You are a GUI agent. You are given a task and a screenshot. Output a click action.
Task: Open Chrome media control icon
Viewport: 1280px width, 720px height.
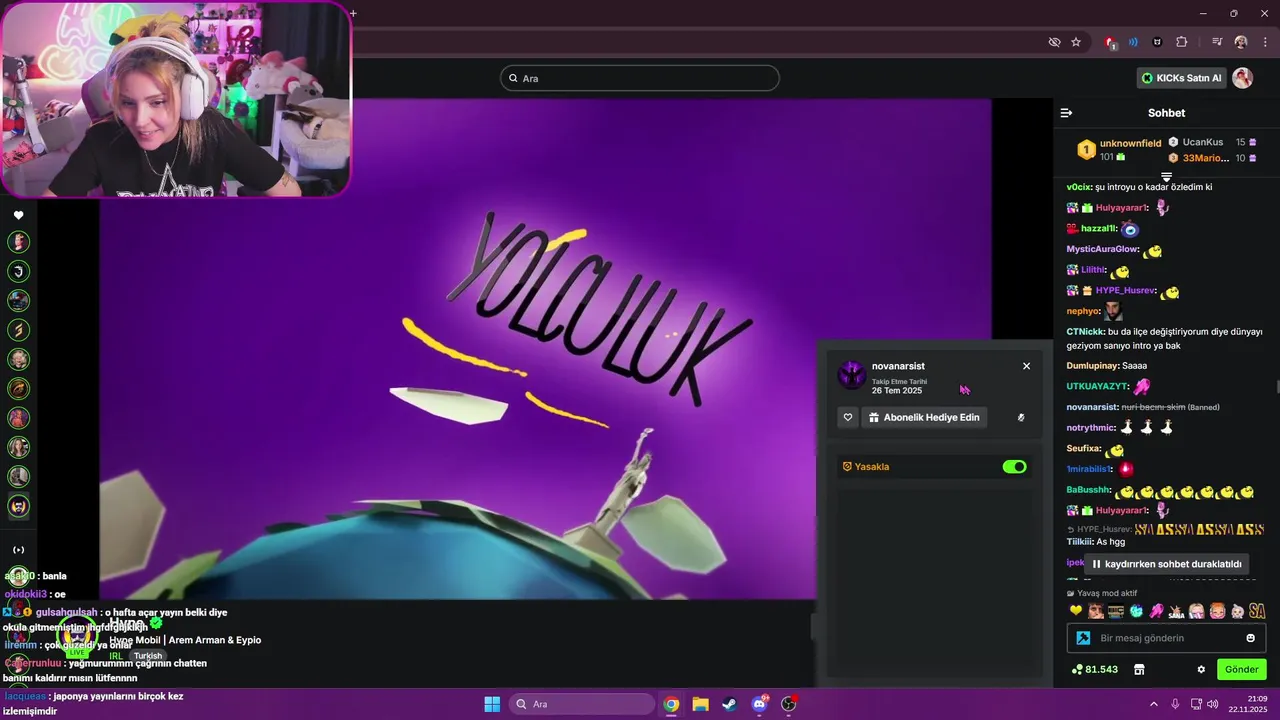(1217, 42)
